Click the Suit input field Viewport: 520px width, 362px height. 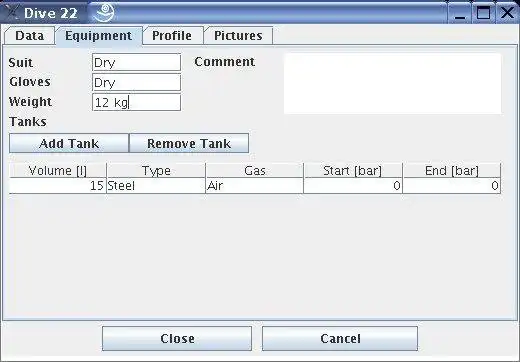tap(137, 62)
